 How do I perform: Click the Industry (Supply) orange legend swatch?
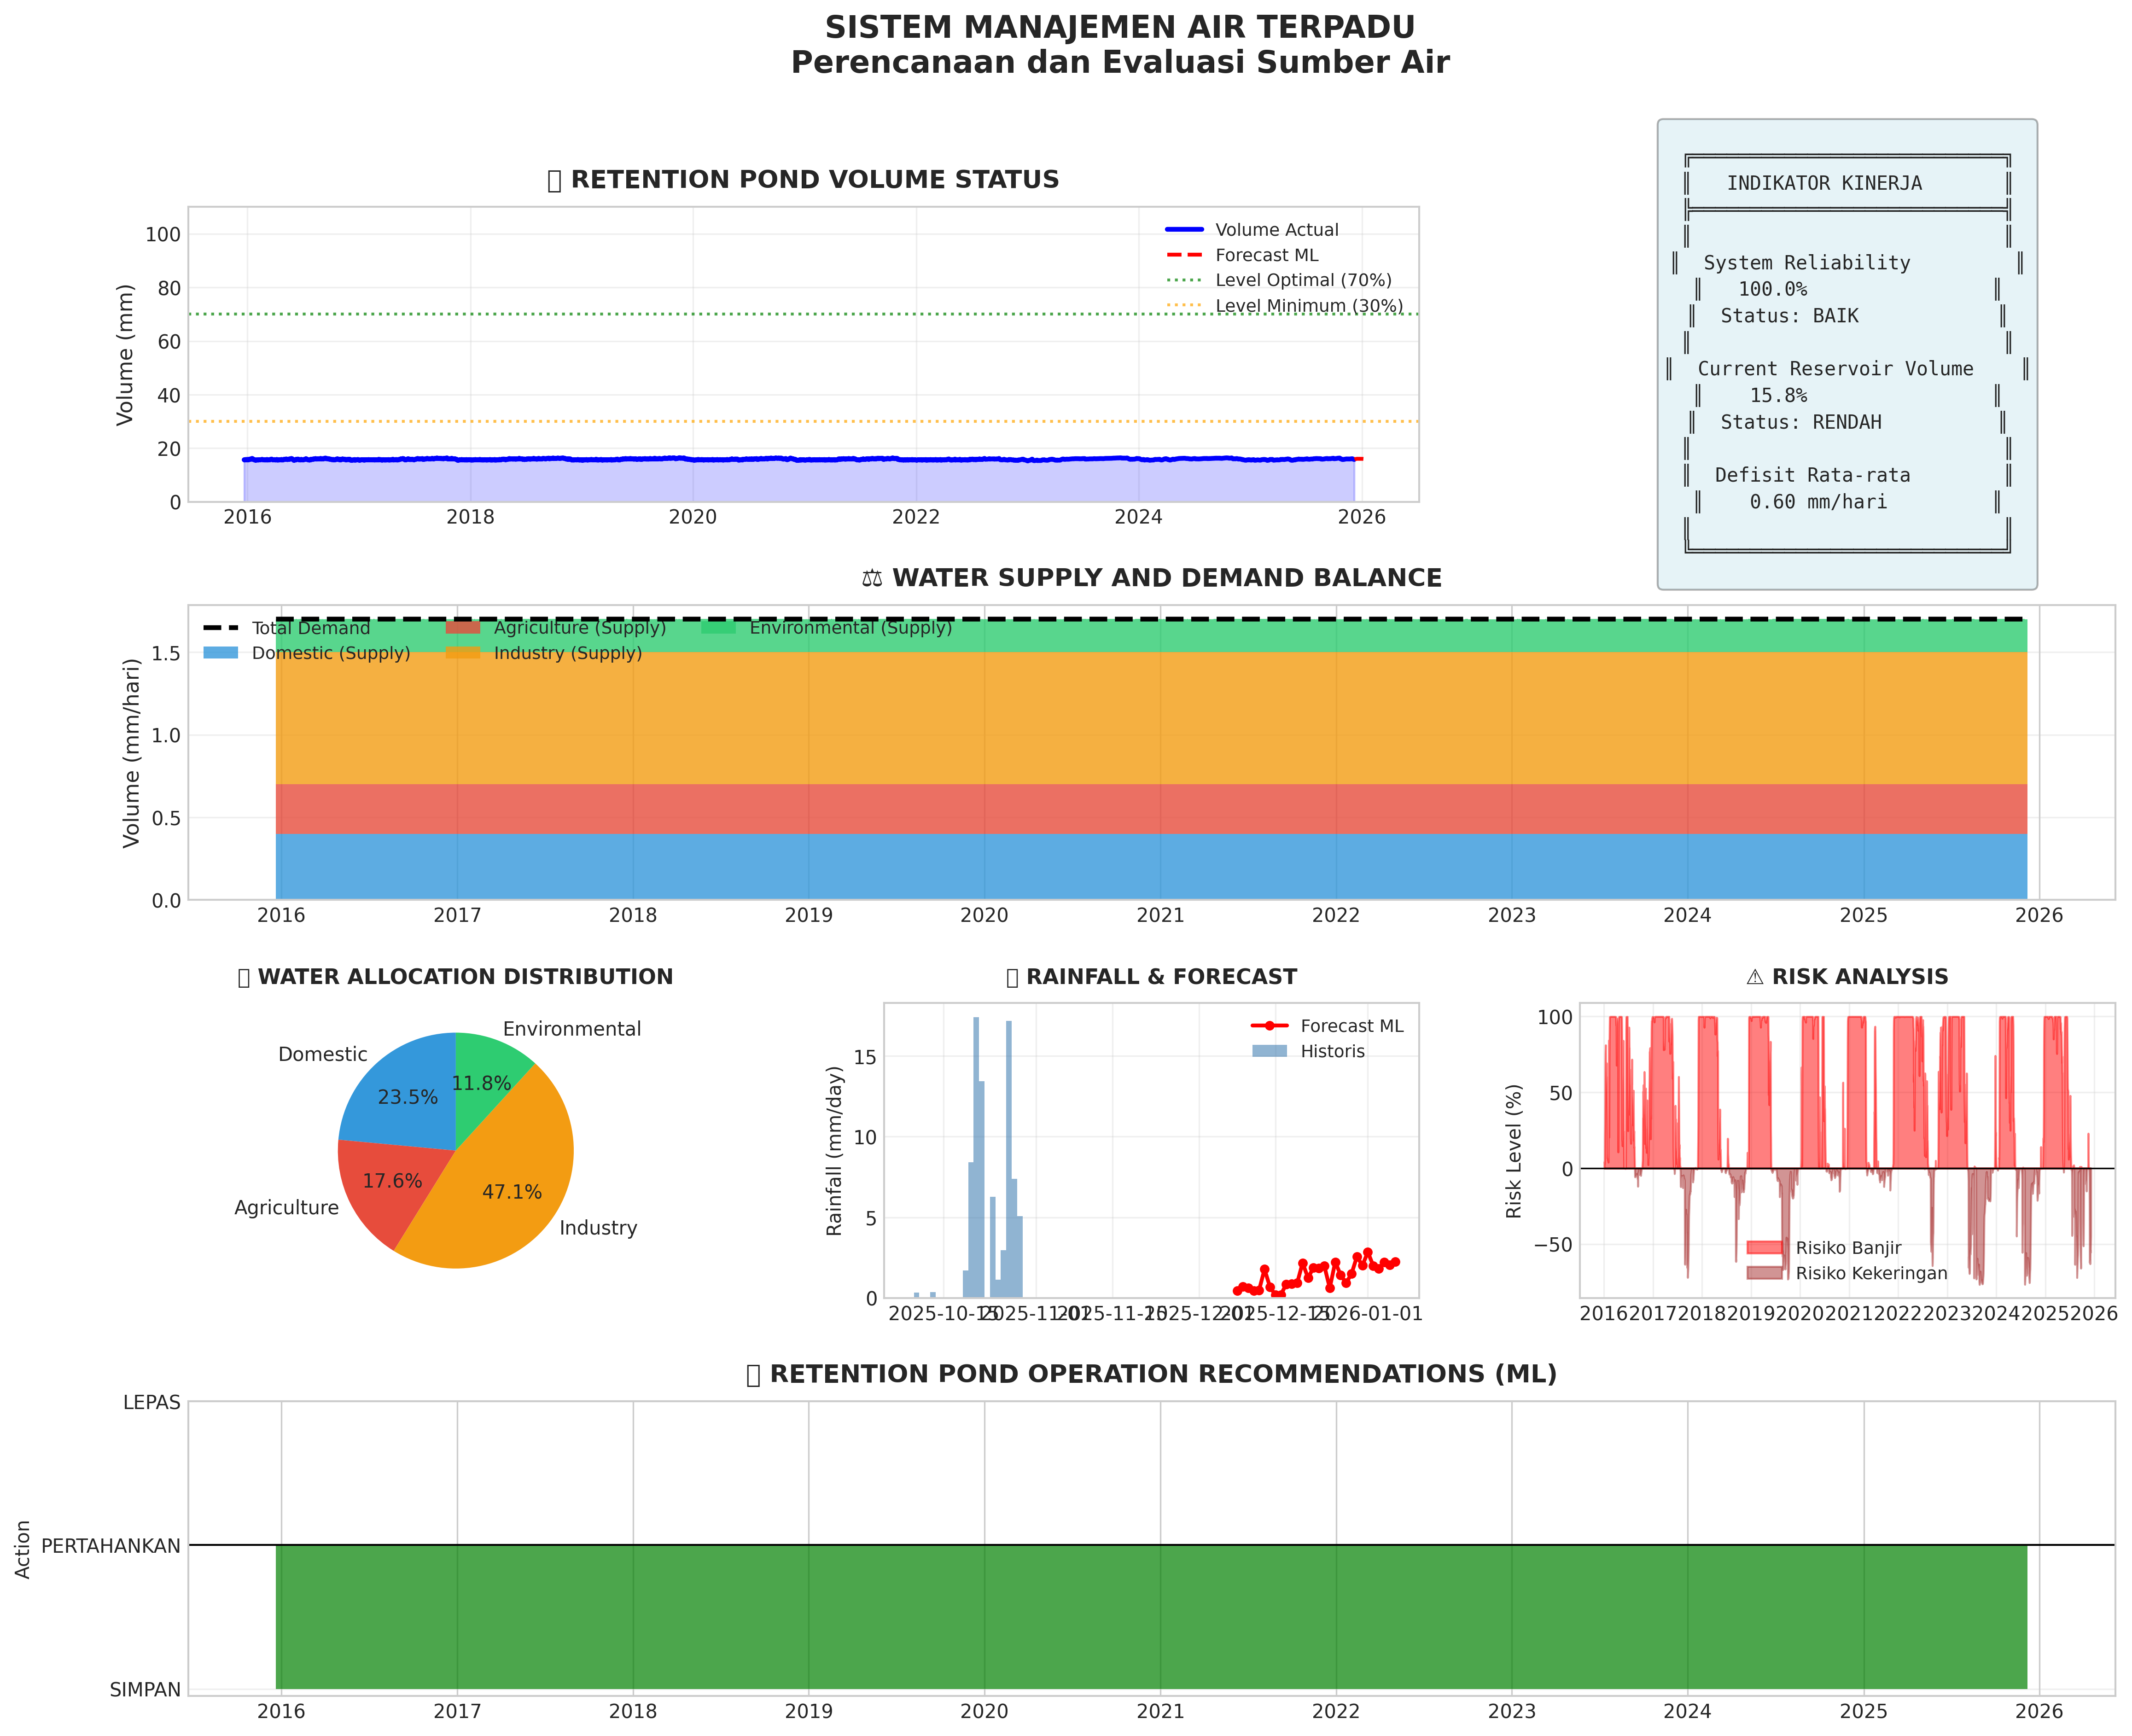click(463, 653)
